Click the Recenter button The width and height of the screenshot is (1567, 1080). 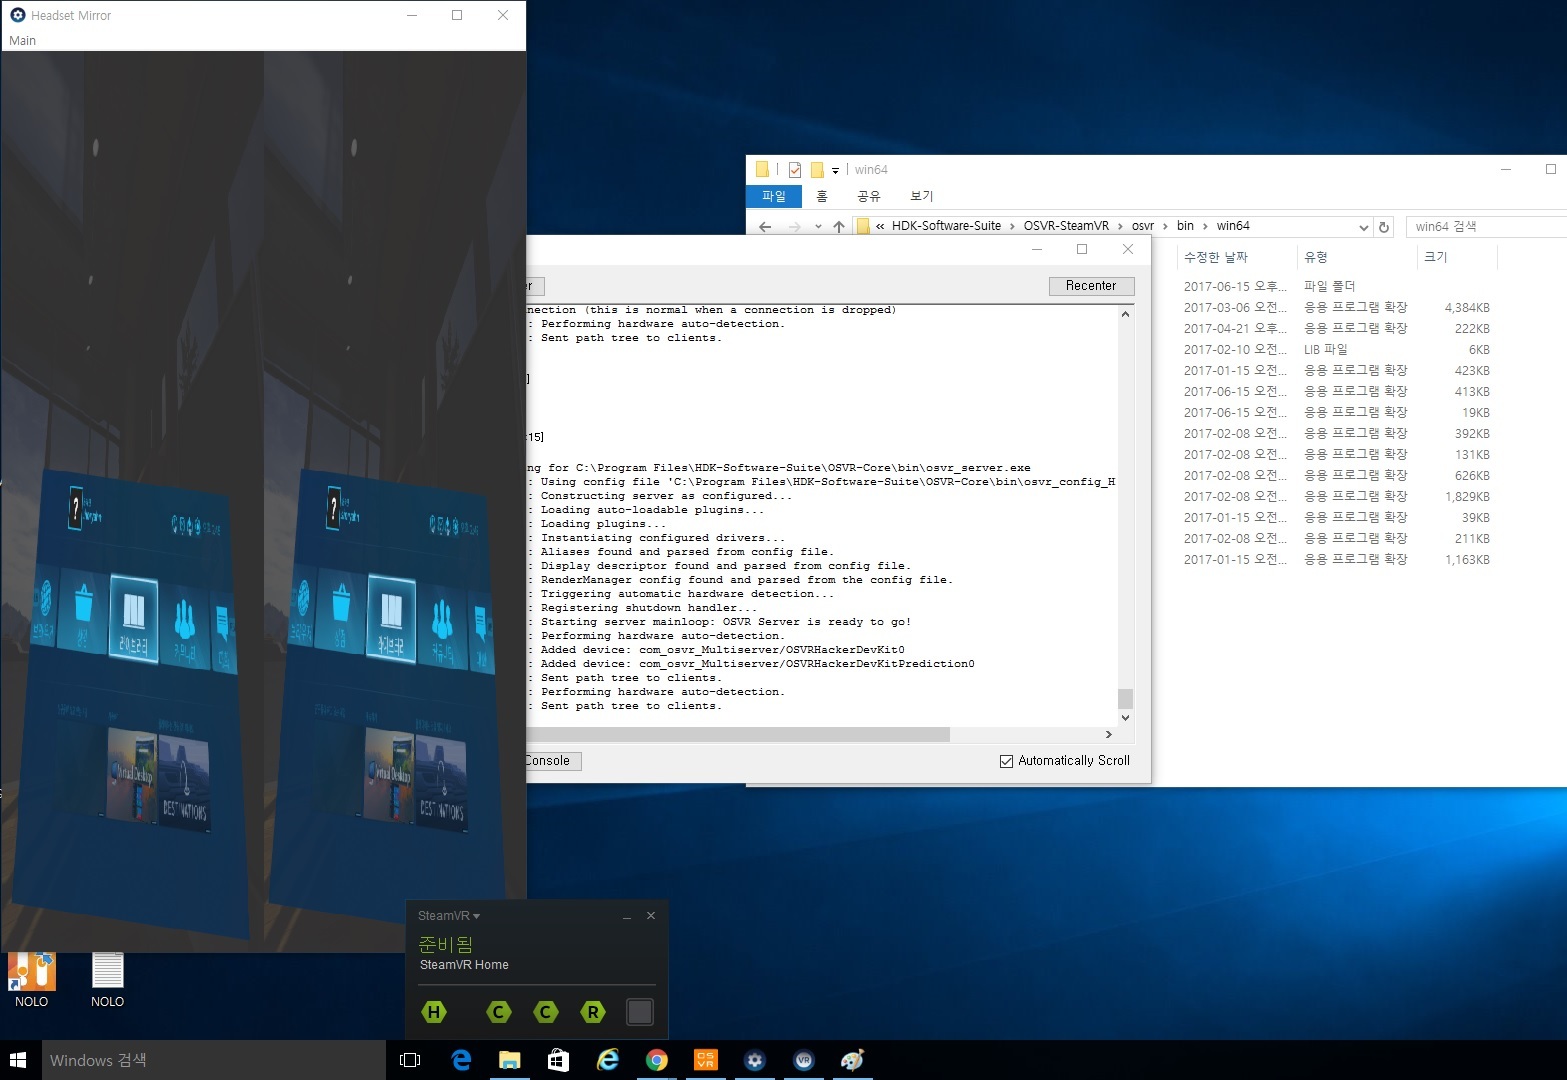pos(1091,286)
